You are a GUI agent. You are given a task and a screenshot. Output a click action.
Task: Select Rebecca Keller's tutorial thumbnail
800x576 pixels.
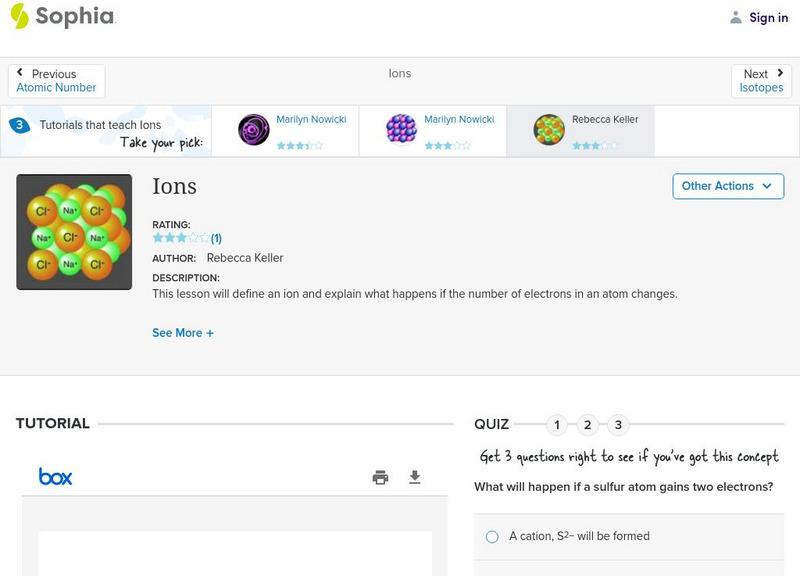(x=549, y=130)
